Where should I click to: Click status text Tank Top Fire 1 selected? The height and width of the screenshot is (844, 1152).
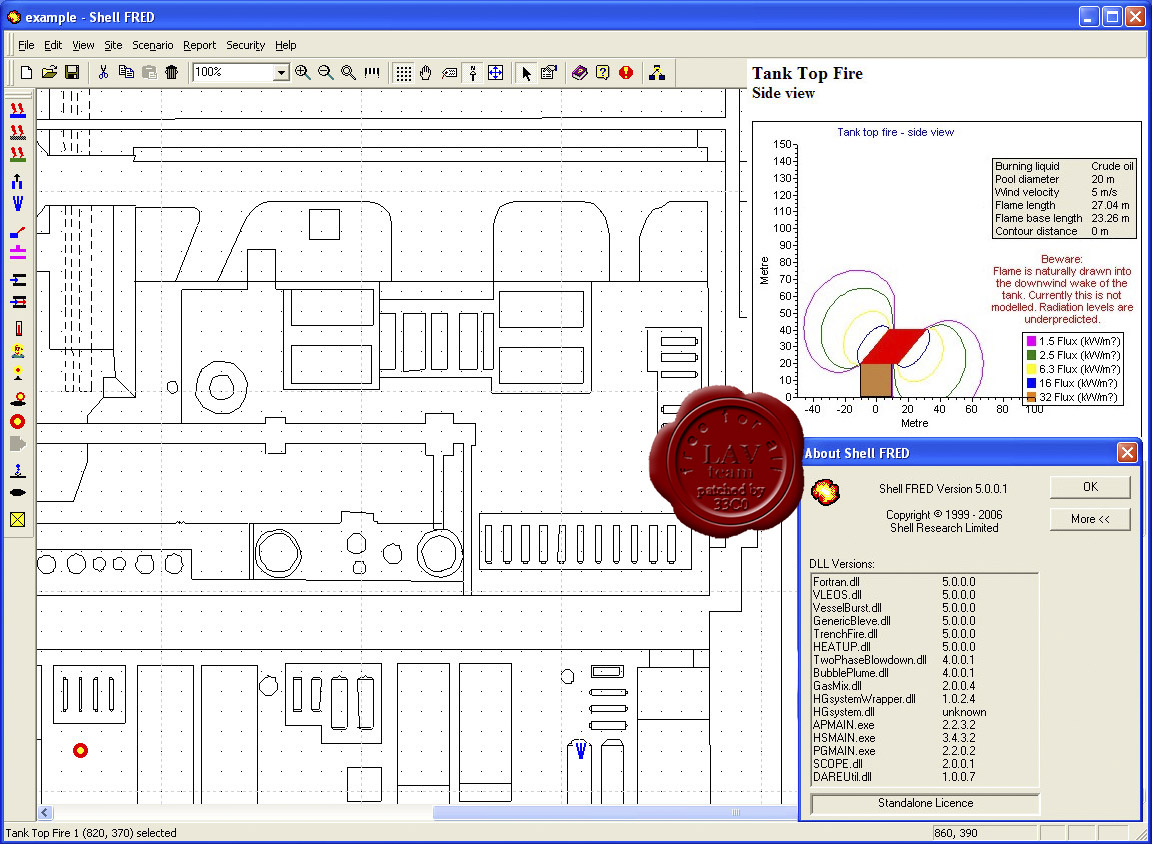pos(91,833)
